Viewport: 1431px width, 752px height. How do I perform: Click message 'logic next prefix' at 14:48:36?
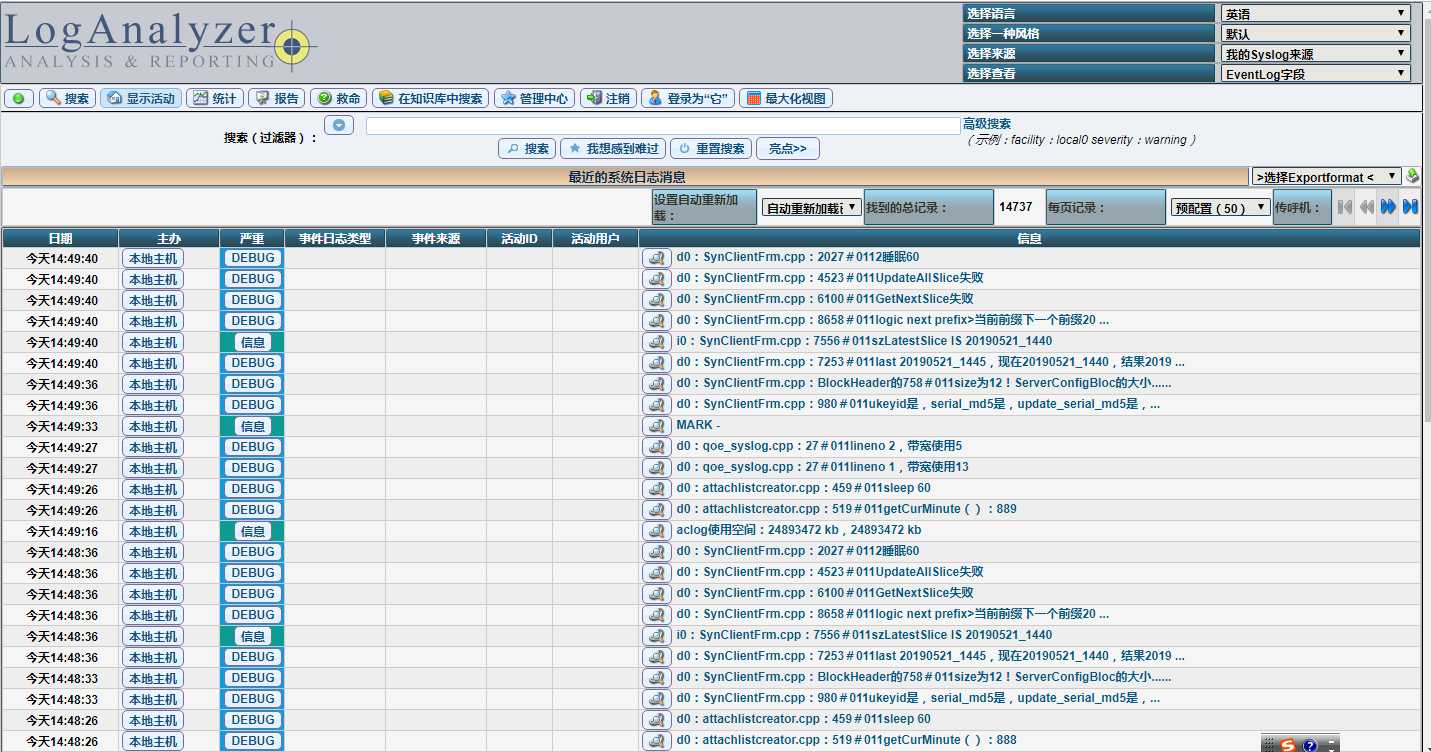pyautogui.click(x=892, y=614)
